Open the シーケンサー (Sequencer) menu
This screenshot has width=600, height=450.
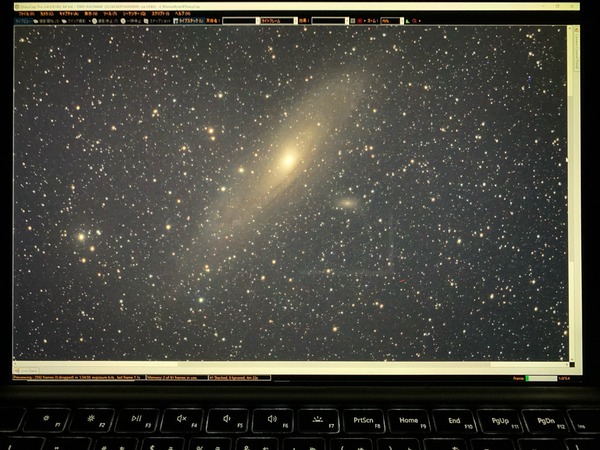tap(134, 14)
